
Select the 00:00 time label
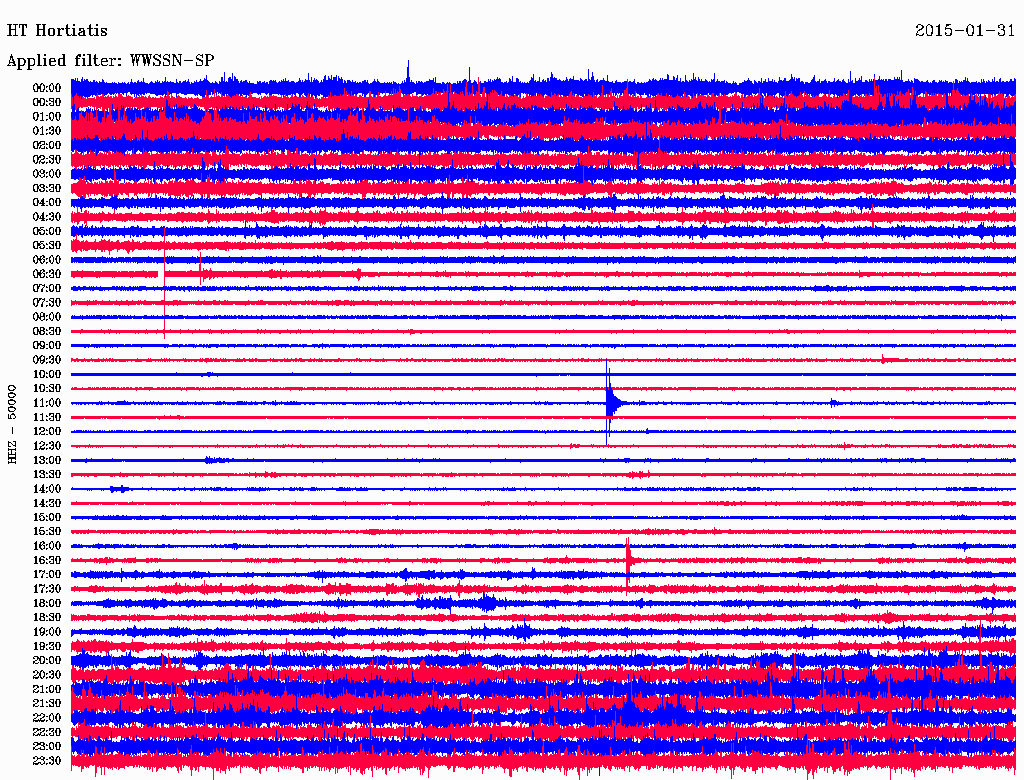tap(47, 88)
